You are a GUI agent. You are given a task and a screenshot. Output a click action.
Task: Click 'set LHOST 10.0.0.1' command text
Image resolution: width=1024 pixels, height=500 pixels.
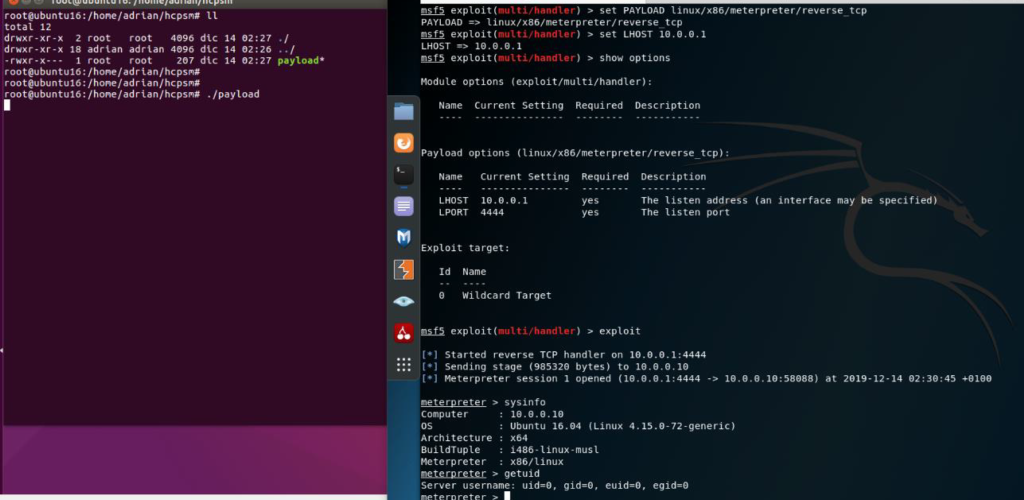[652, 34]
